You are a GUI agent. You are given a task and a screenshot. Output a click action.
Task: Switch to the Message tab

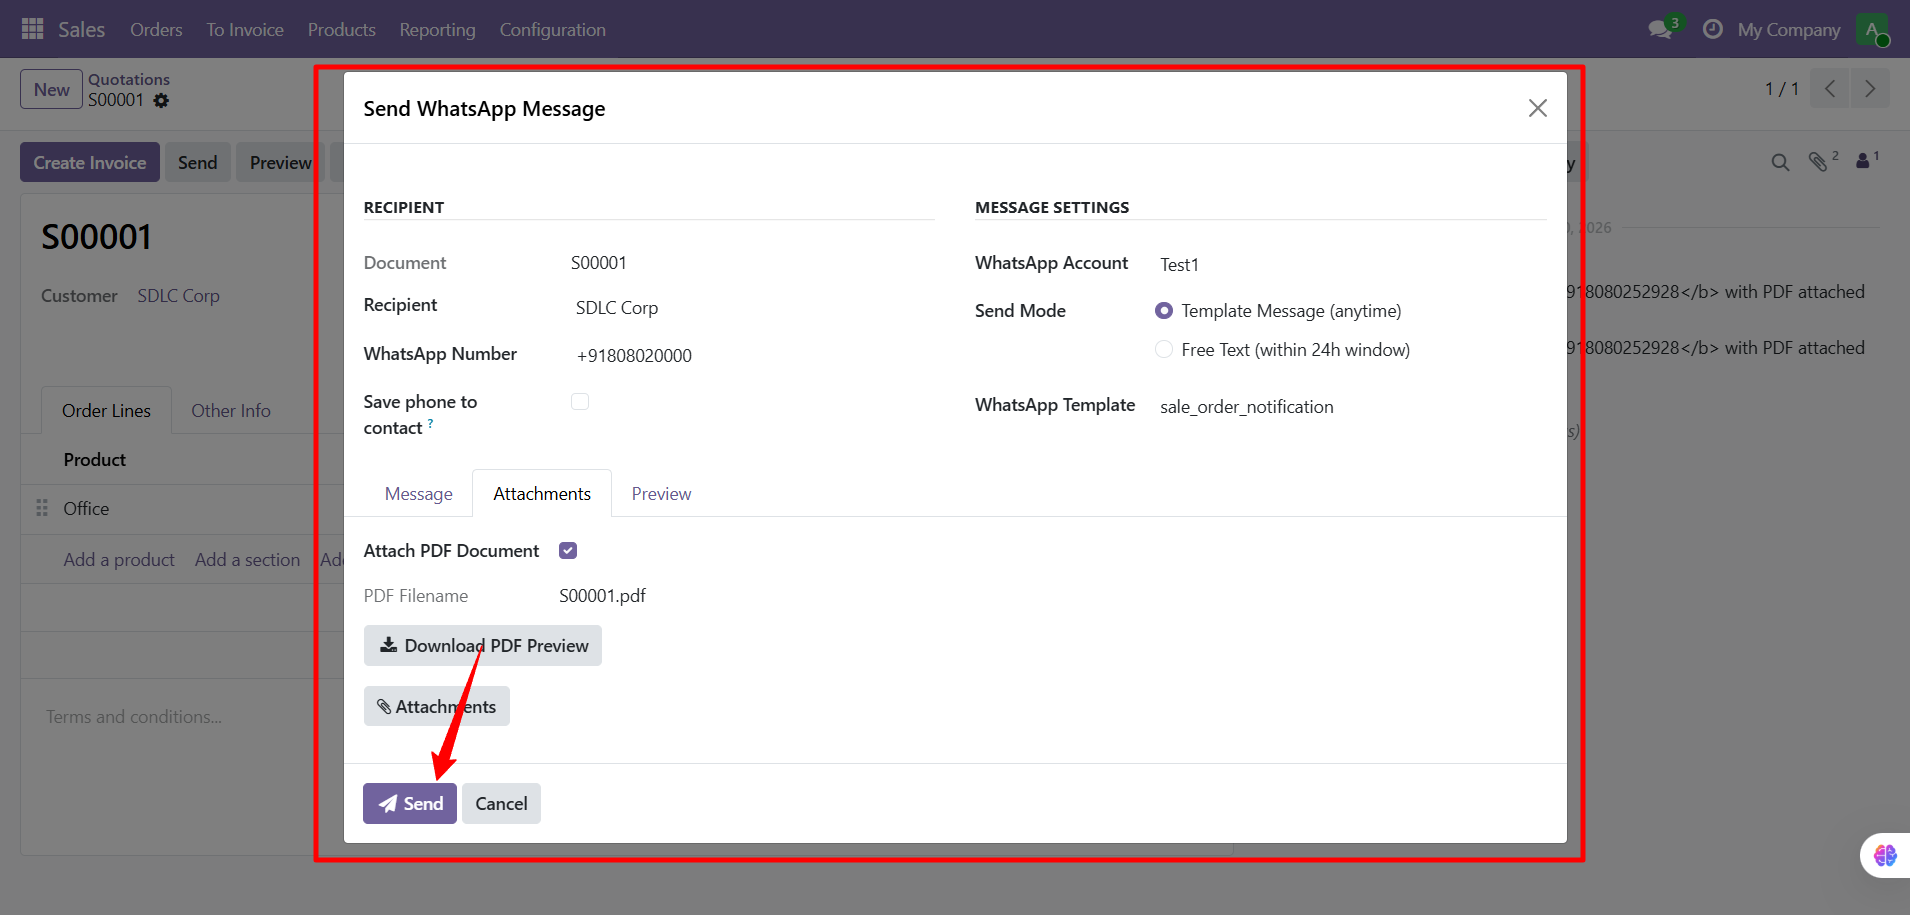pyautogui.click(x=418, y=494)
